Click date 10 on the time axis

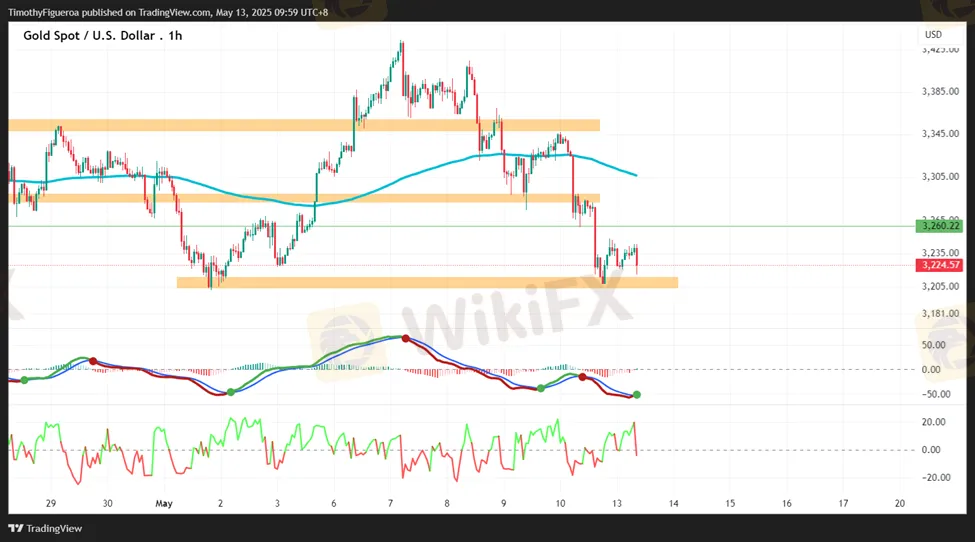[x=560, y=503]
